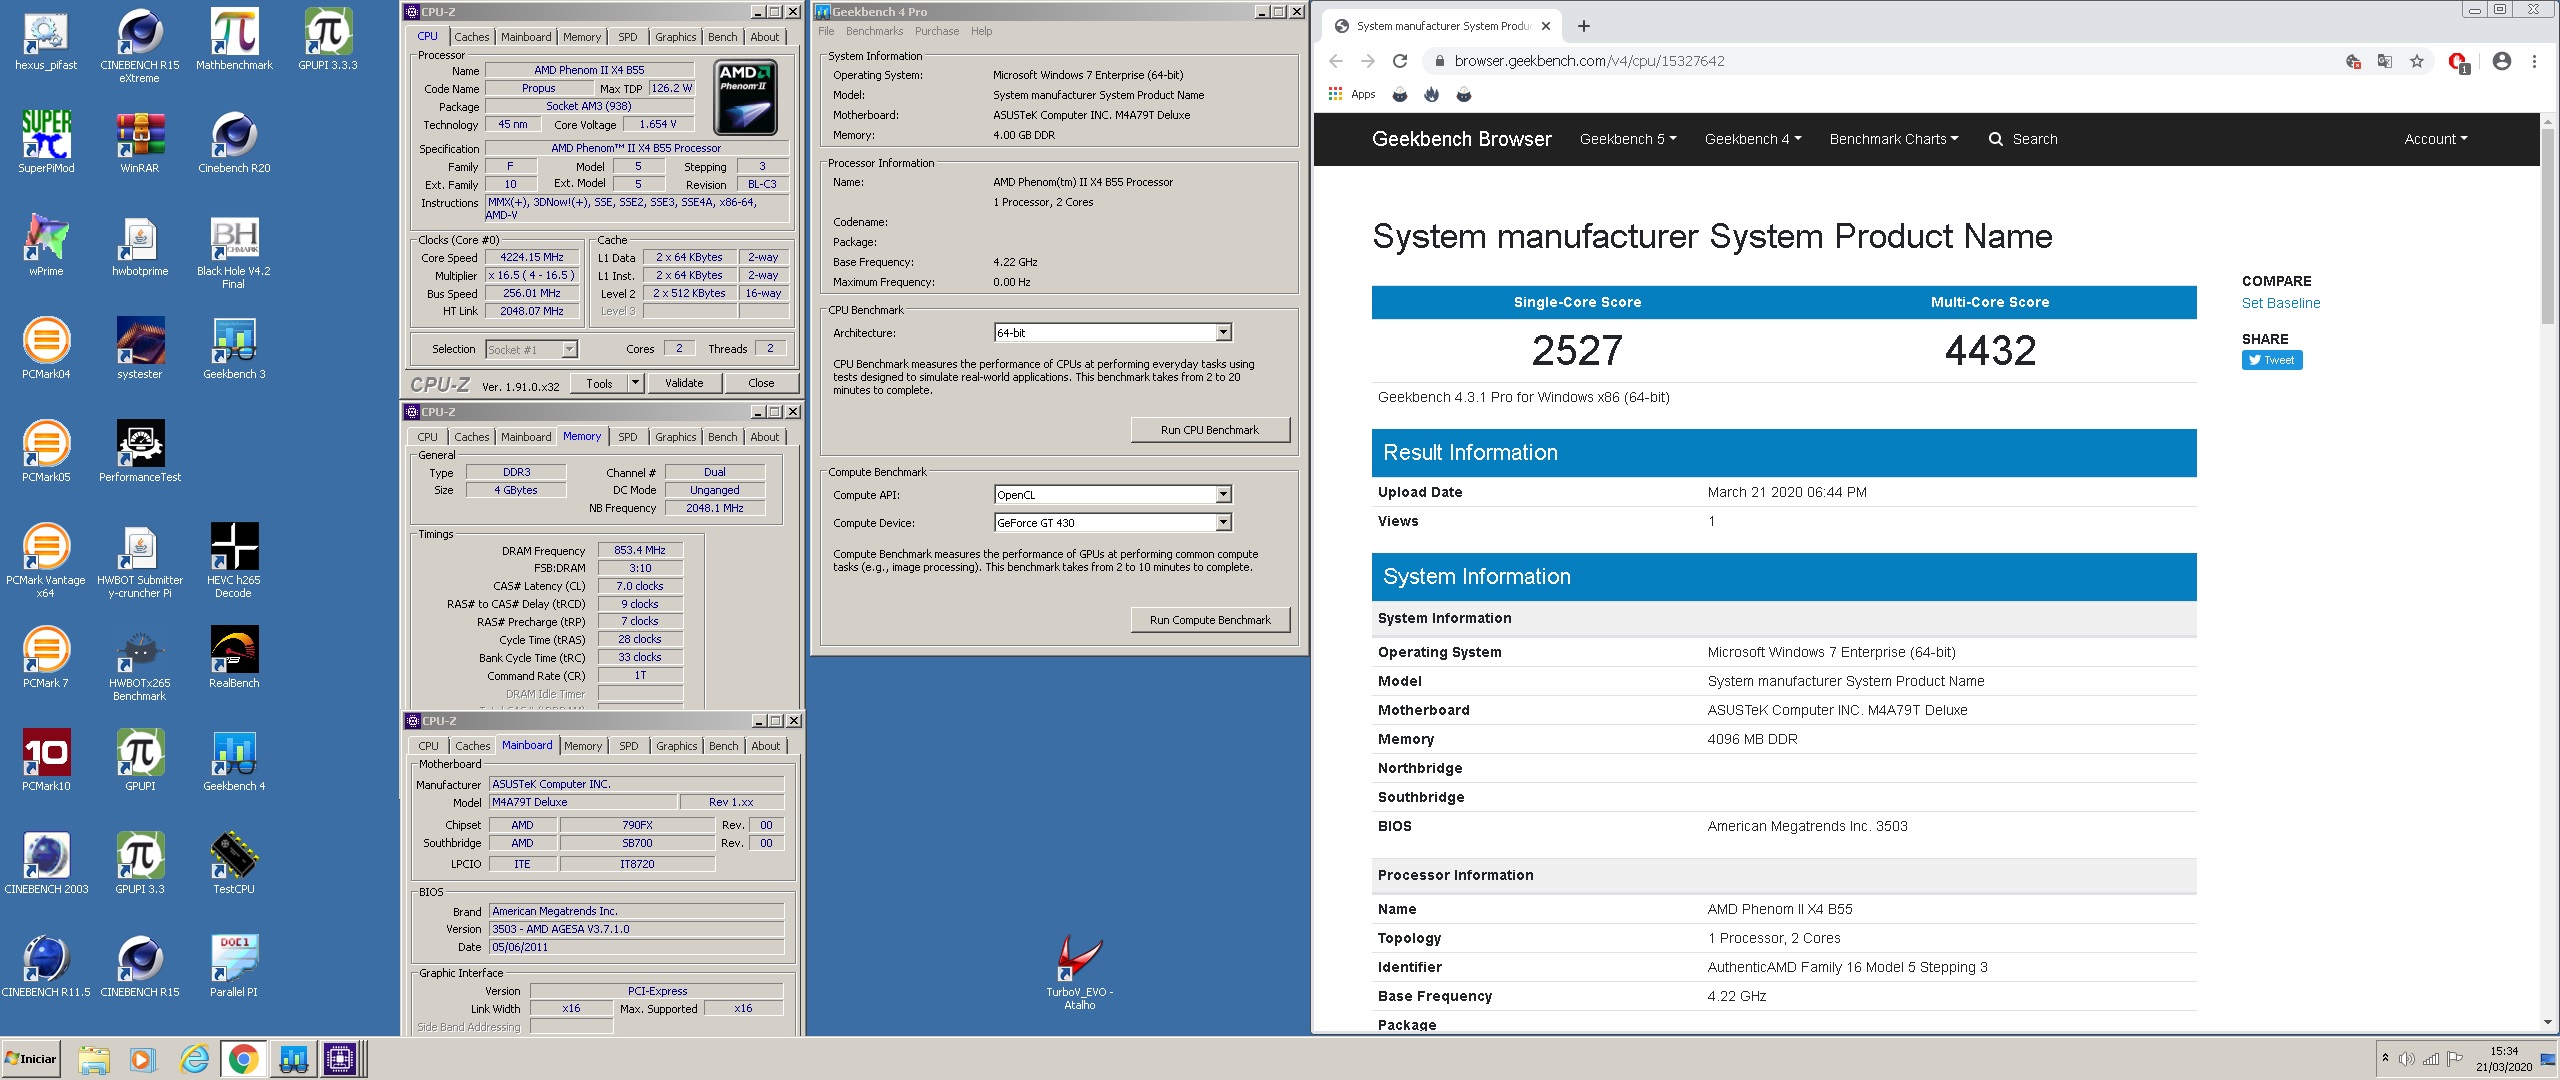
Task: Open the Help menu in Geekbench 4 Pro
Action: tap(982, 31)
